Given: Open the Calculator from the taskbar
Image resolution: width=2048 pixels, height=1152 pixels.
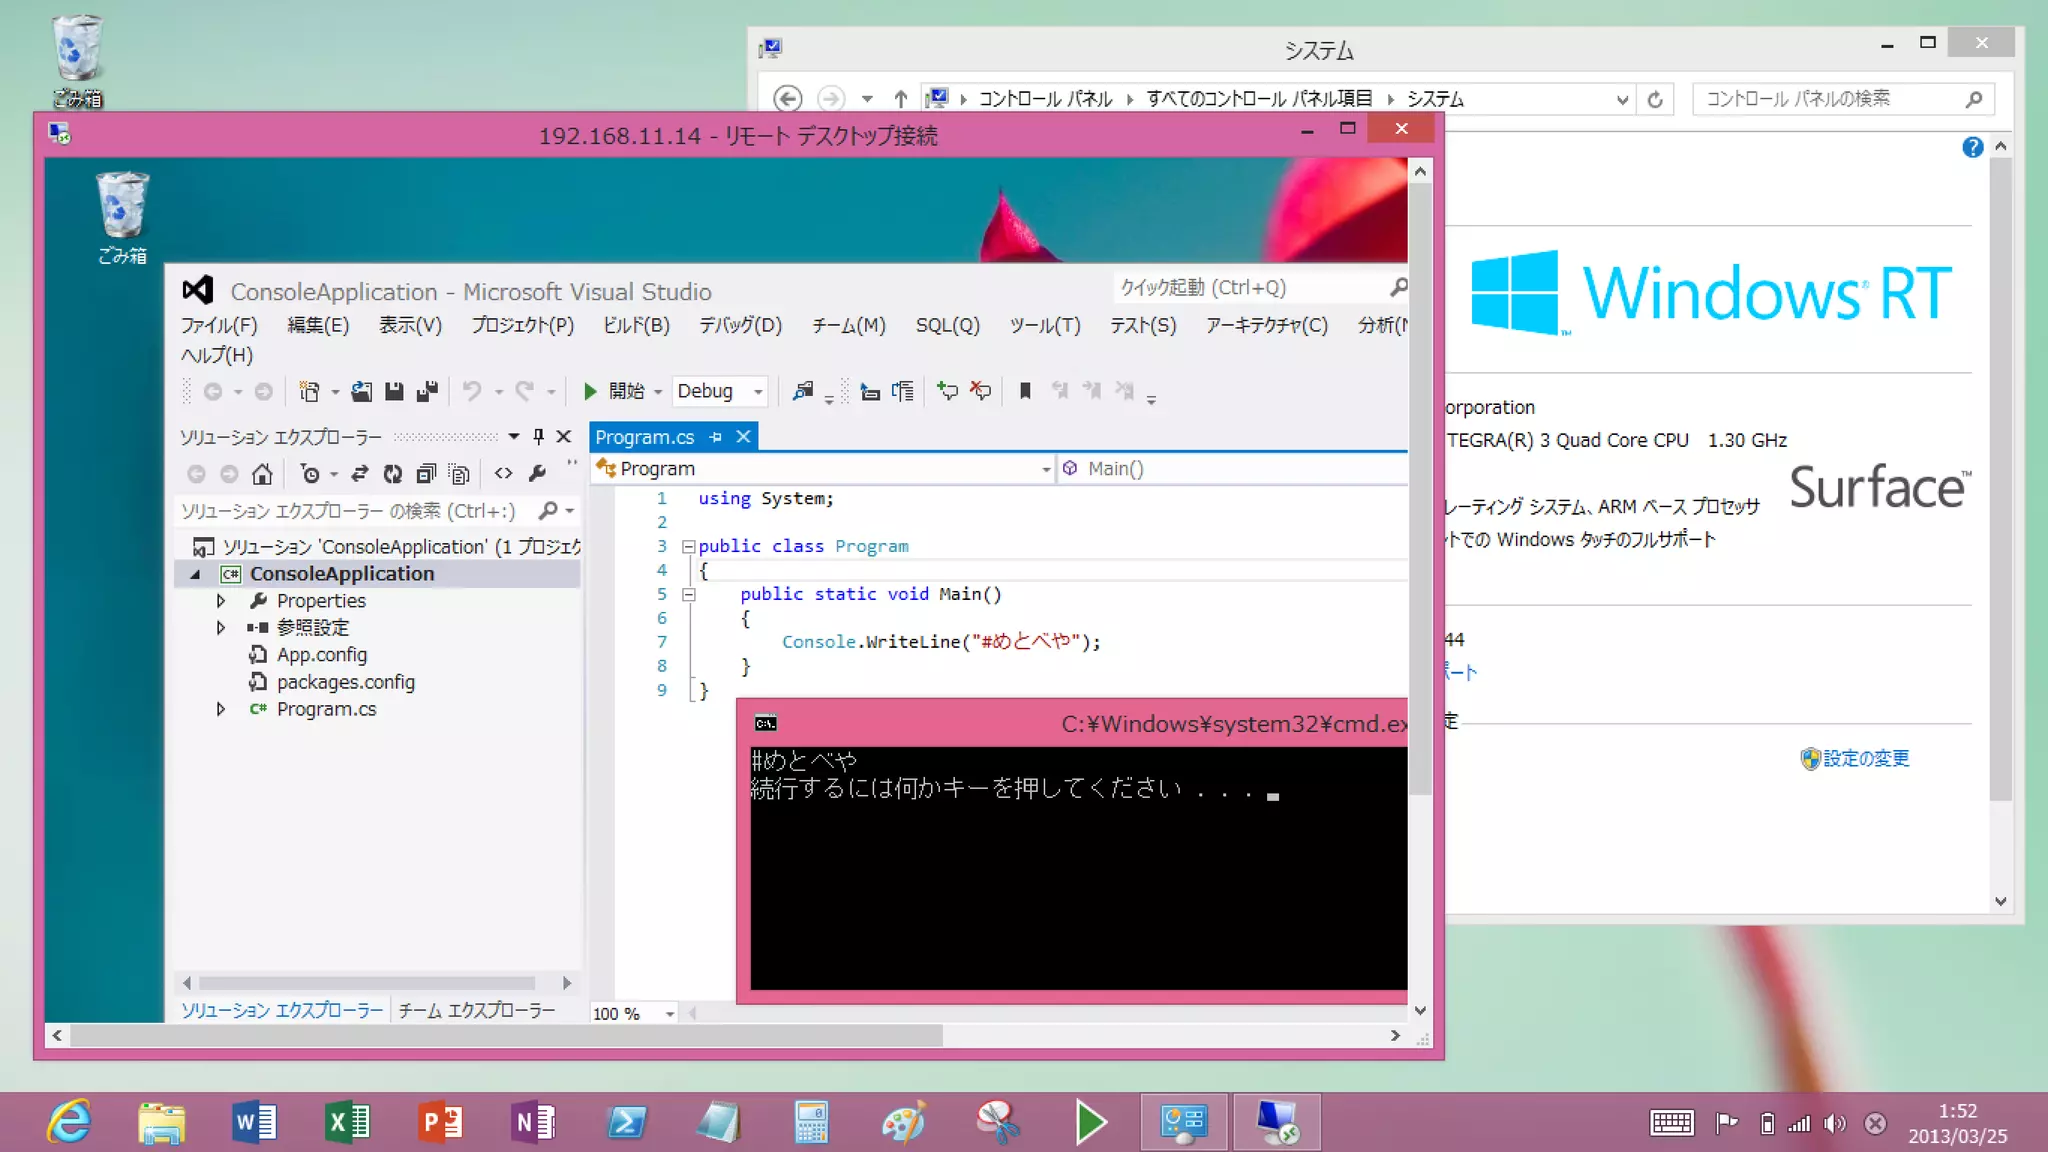Looking at the screenshot, I should pos(811,1122).
